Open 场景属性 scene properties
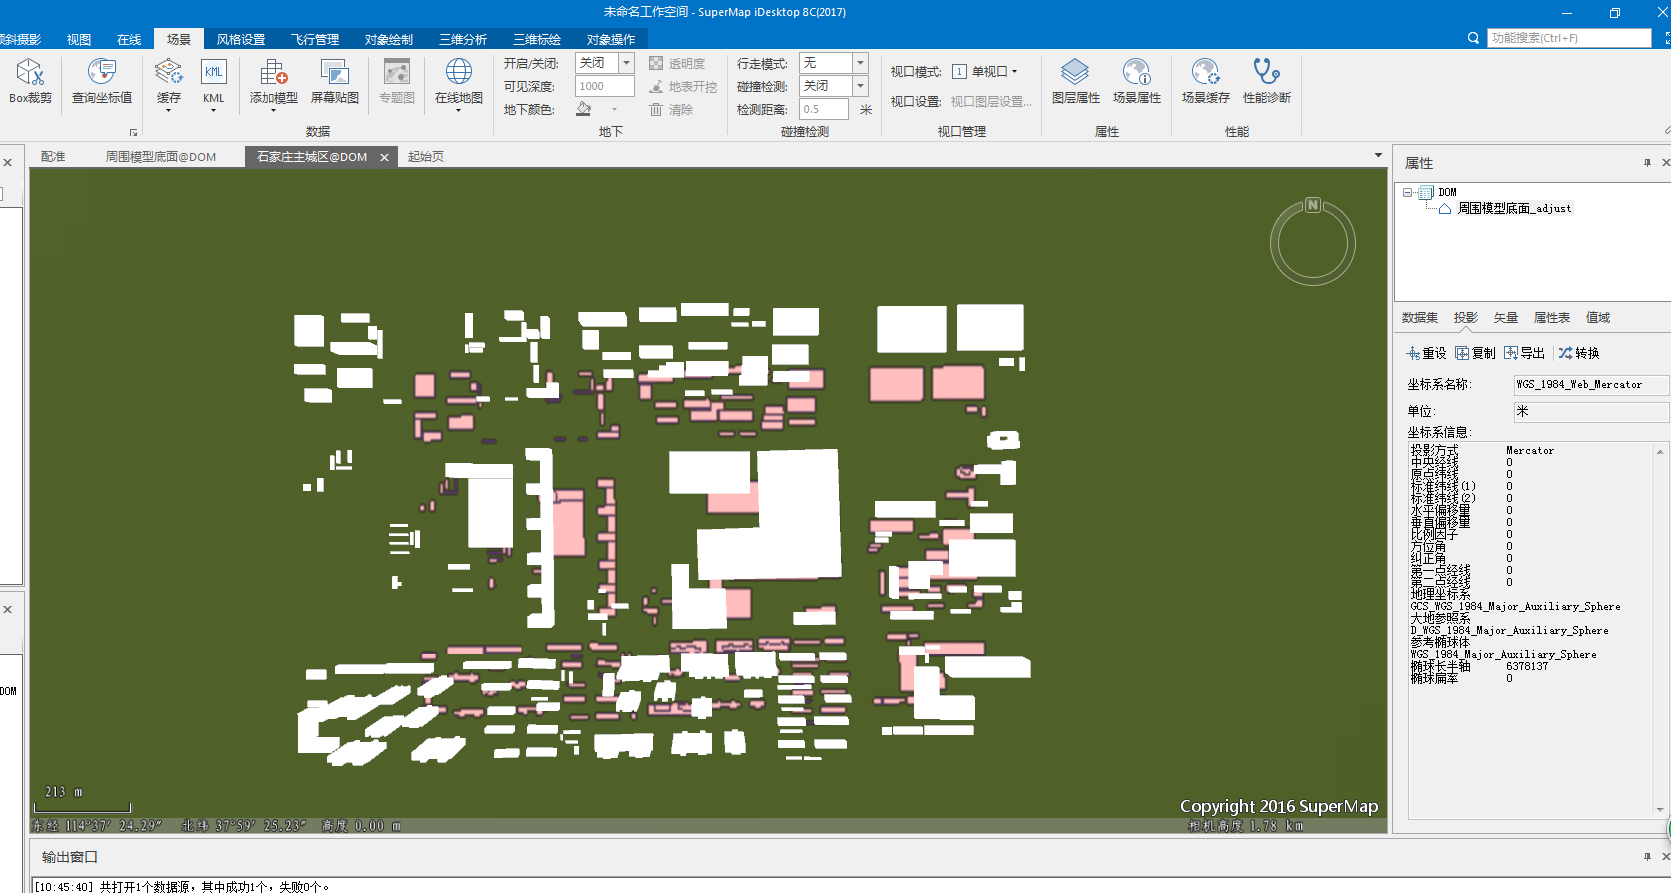The image size is (1671, 893). point(1137,81)
